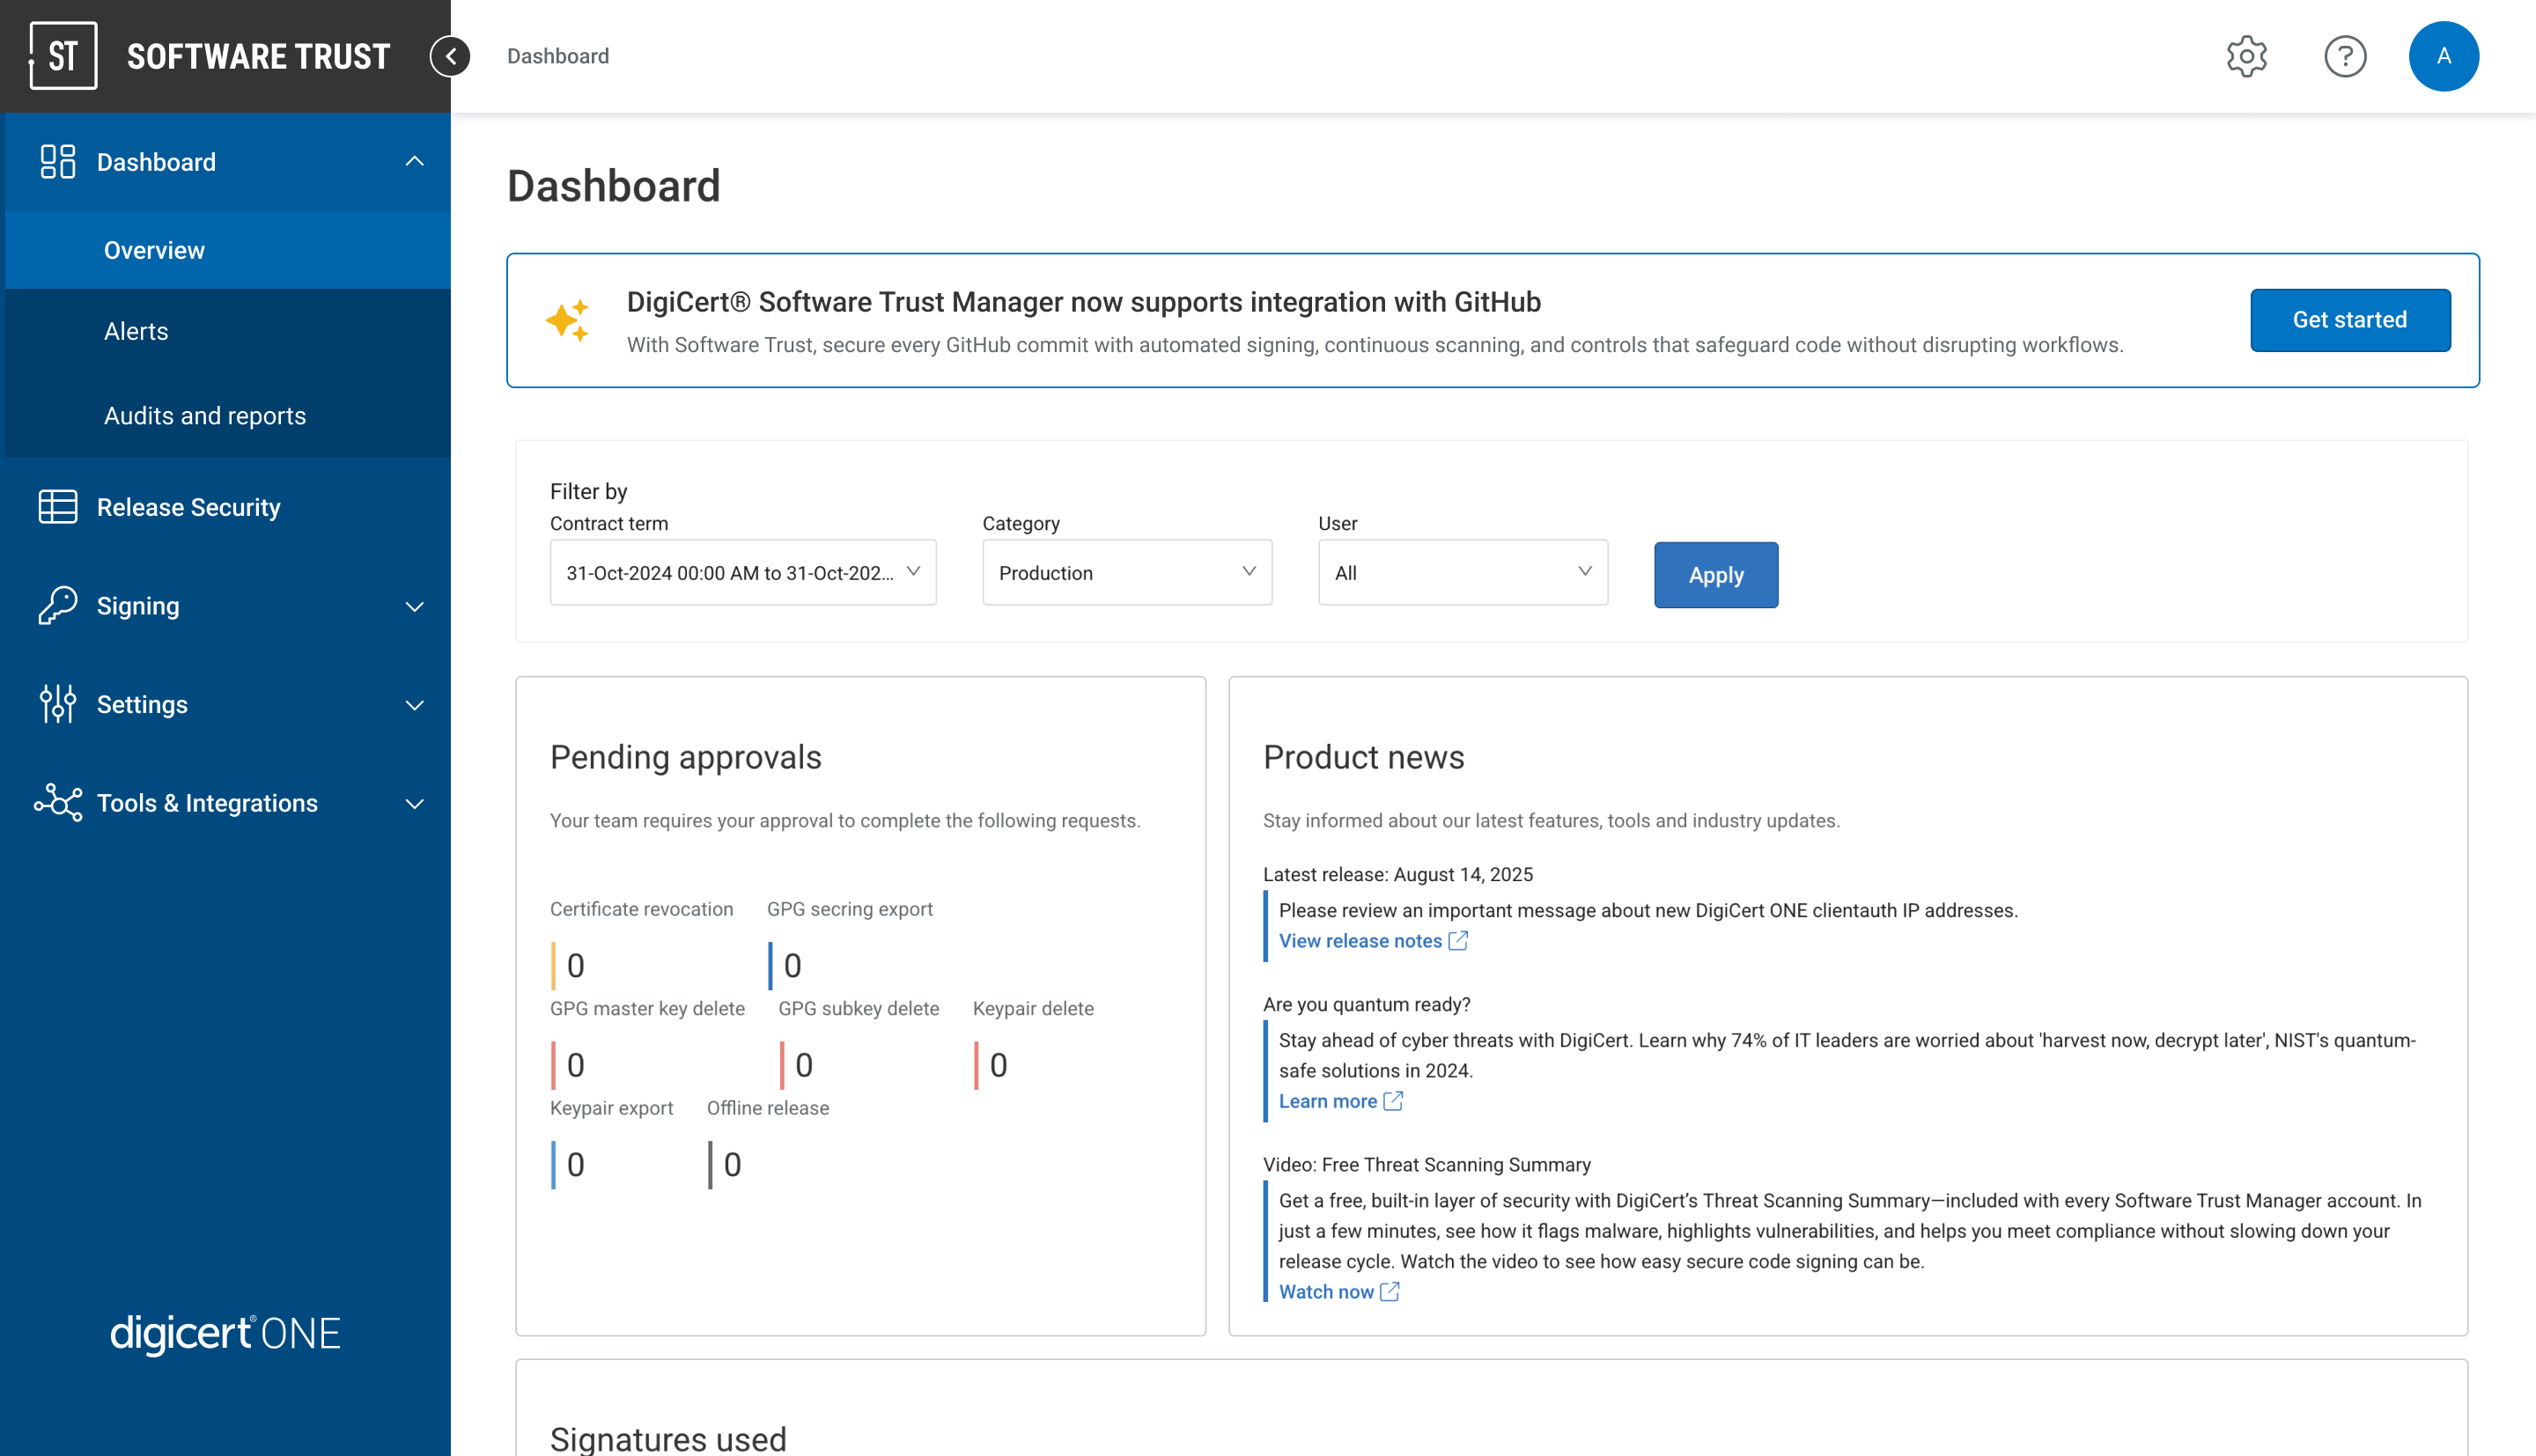The image size is (2536, 1456).
Task: Click external link icon beside Learn more
Action: 1393,1101
